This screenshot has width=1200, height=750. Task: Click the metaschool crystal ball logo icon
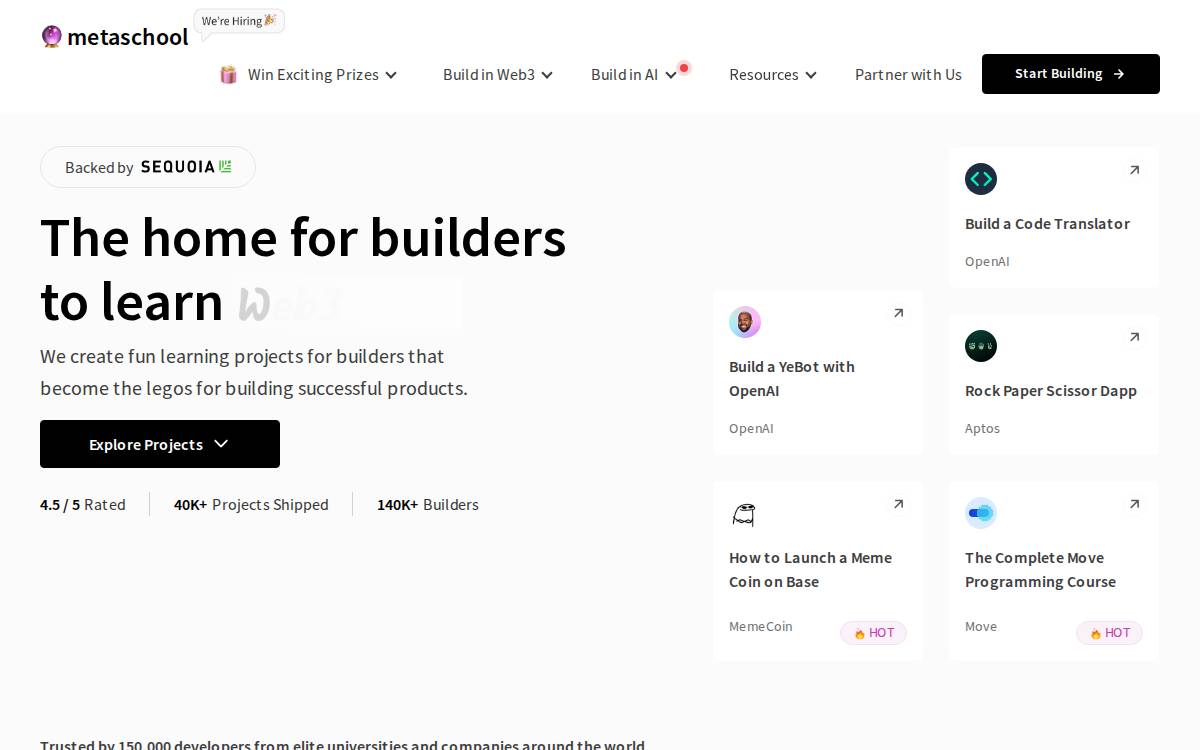tap(51, 37)
